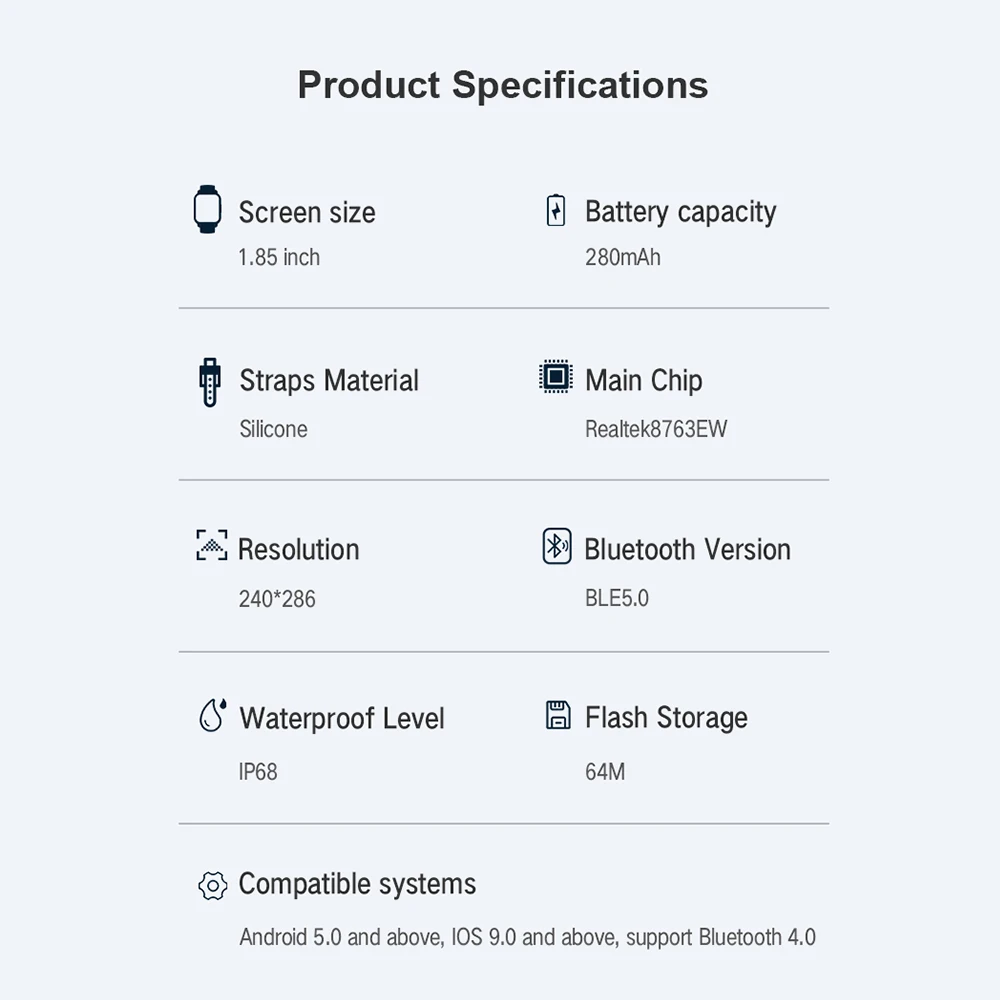Click the IP68 waterproof rating
This screenshot has width=1000, height=1000.
tap(258, 771)
